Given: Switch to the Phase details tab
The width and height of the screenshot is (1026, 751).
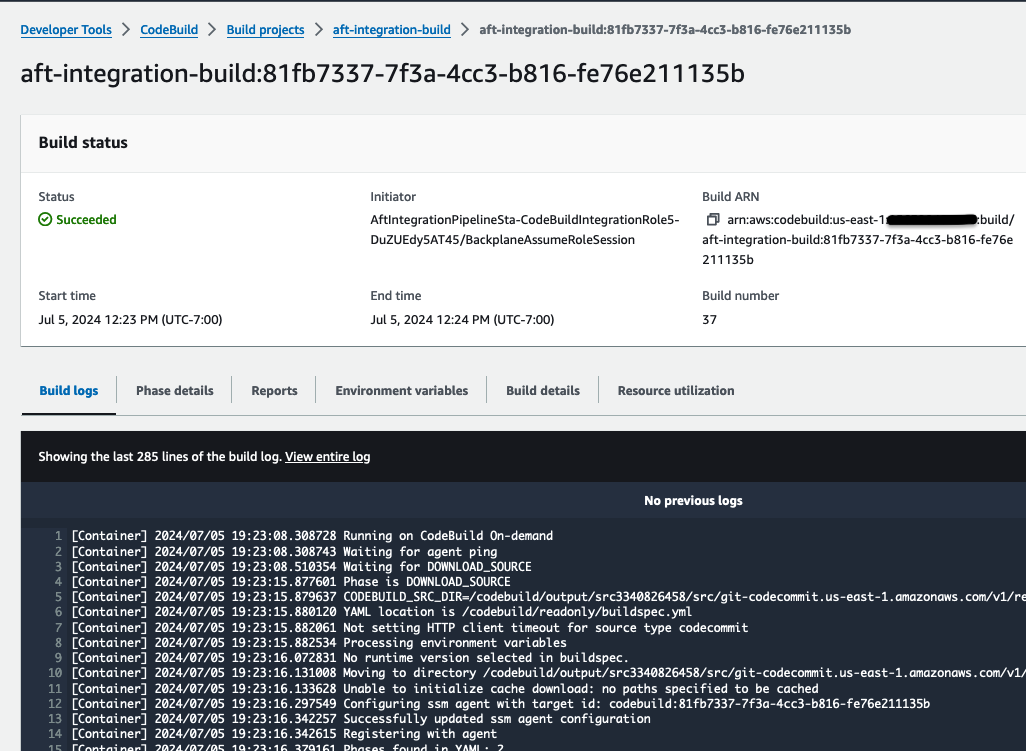Looking at the screenshot, I should [x=174, y=390].
